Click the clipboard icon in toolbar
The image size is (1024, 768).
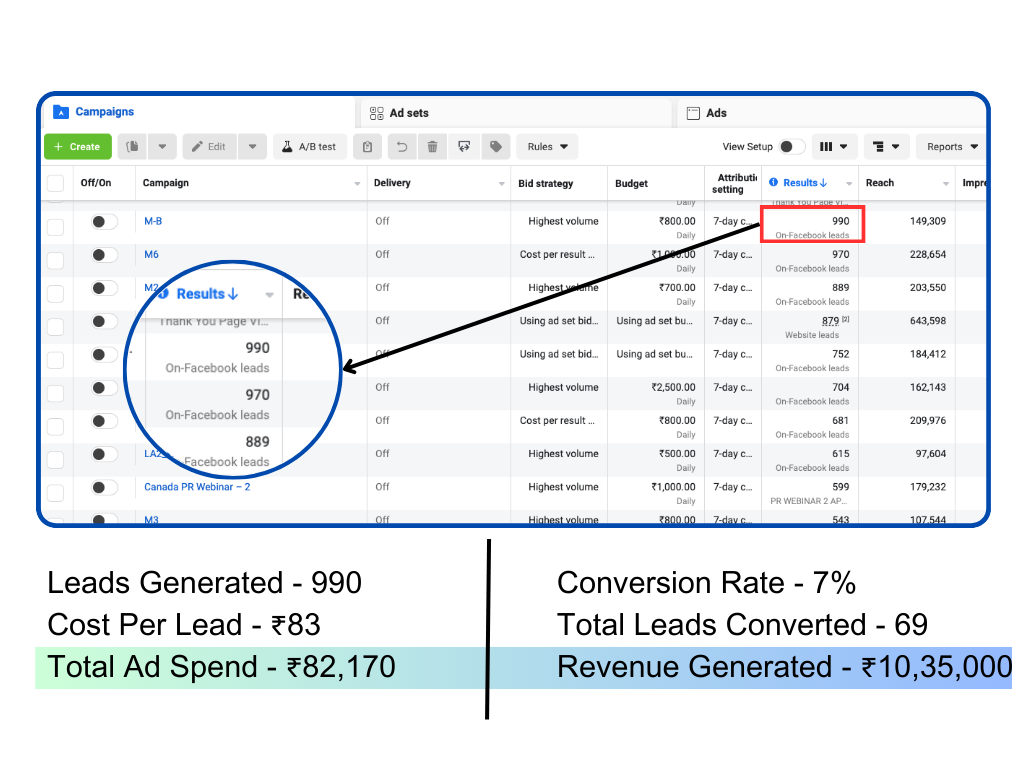(367, 147)
